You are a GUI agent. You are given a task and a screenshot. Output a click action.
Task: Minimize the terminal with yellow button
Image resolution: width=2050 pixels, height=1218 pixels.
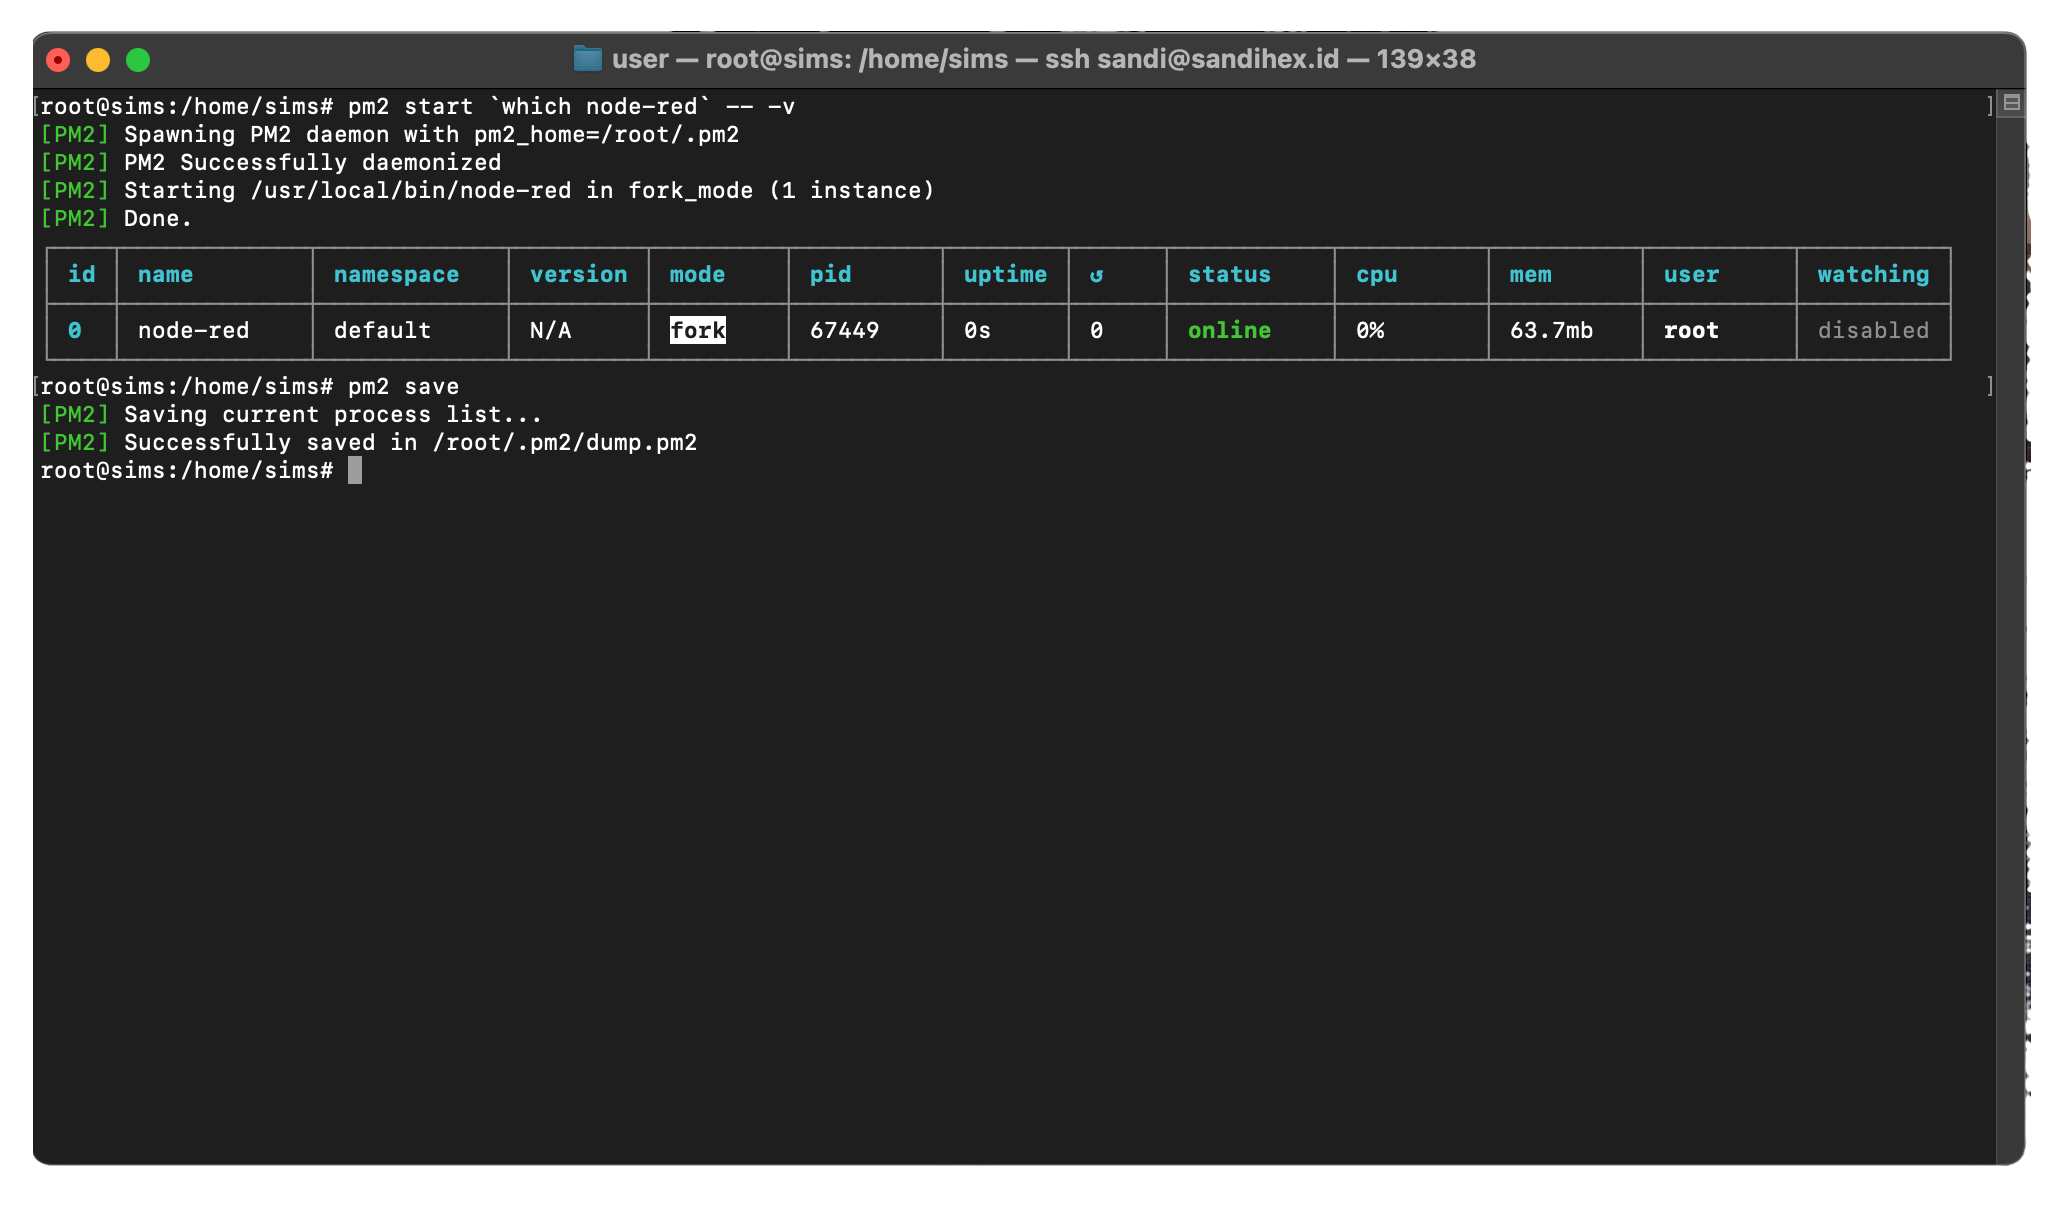[98, 60]
